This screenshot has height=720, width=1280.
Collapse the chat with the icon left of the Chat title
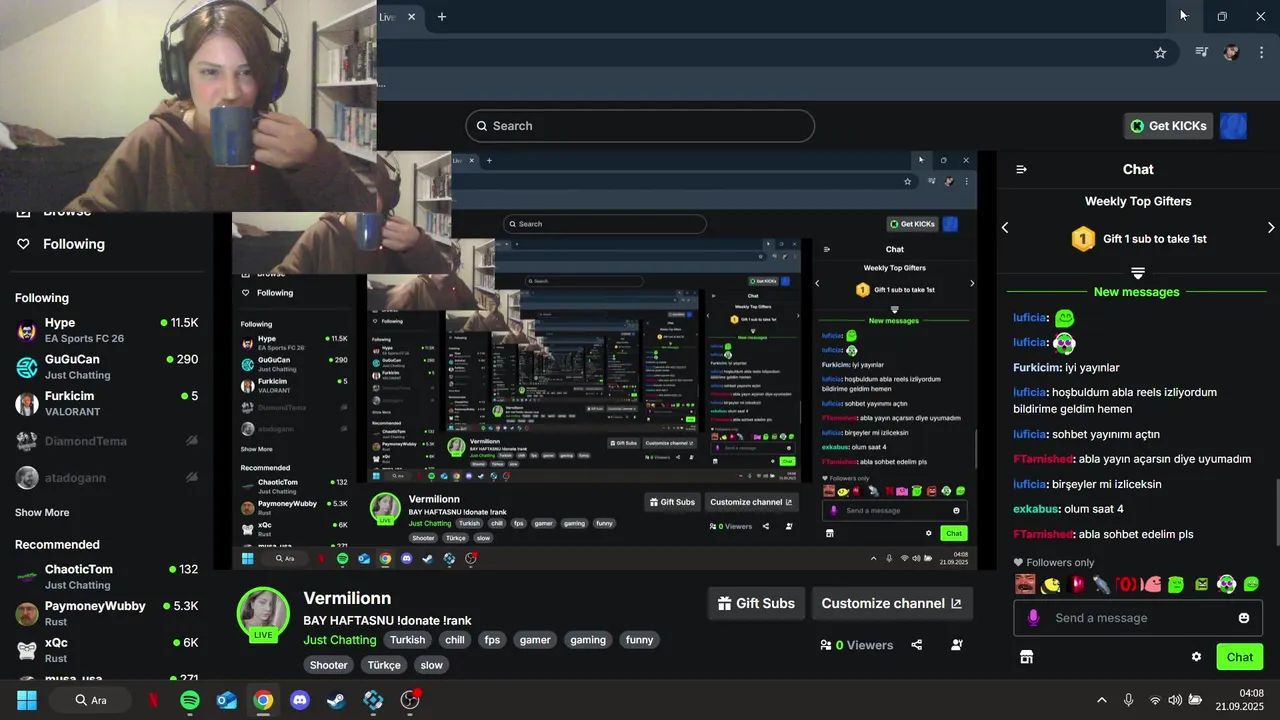click(x=1021, y=169)
